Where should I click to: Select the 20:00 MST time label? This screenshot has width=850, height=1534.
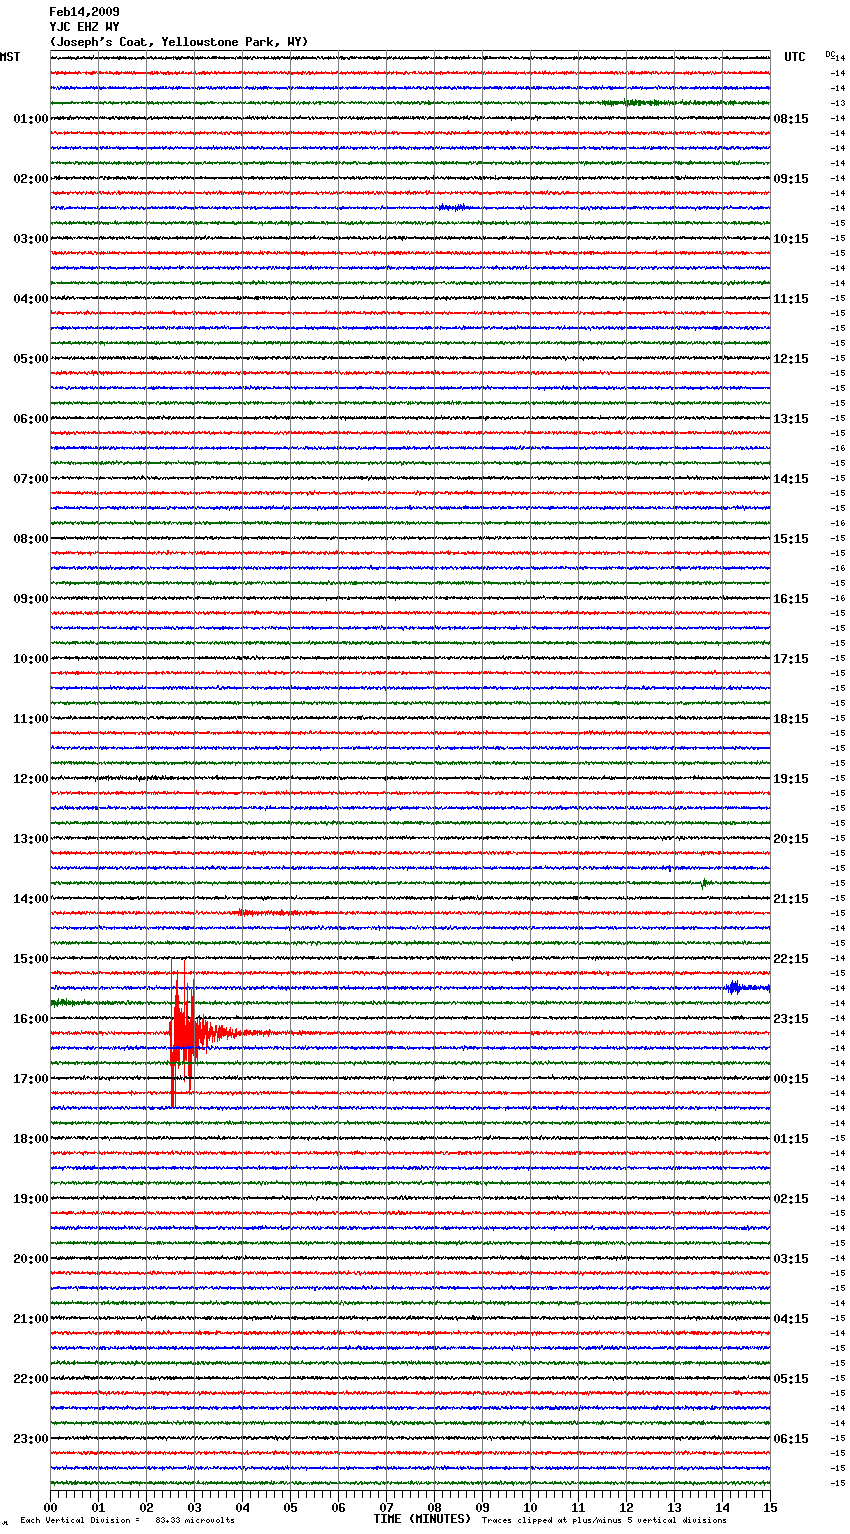[30, 1259]
